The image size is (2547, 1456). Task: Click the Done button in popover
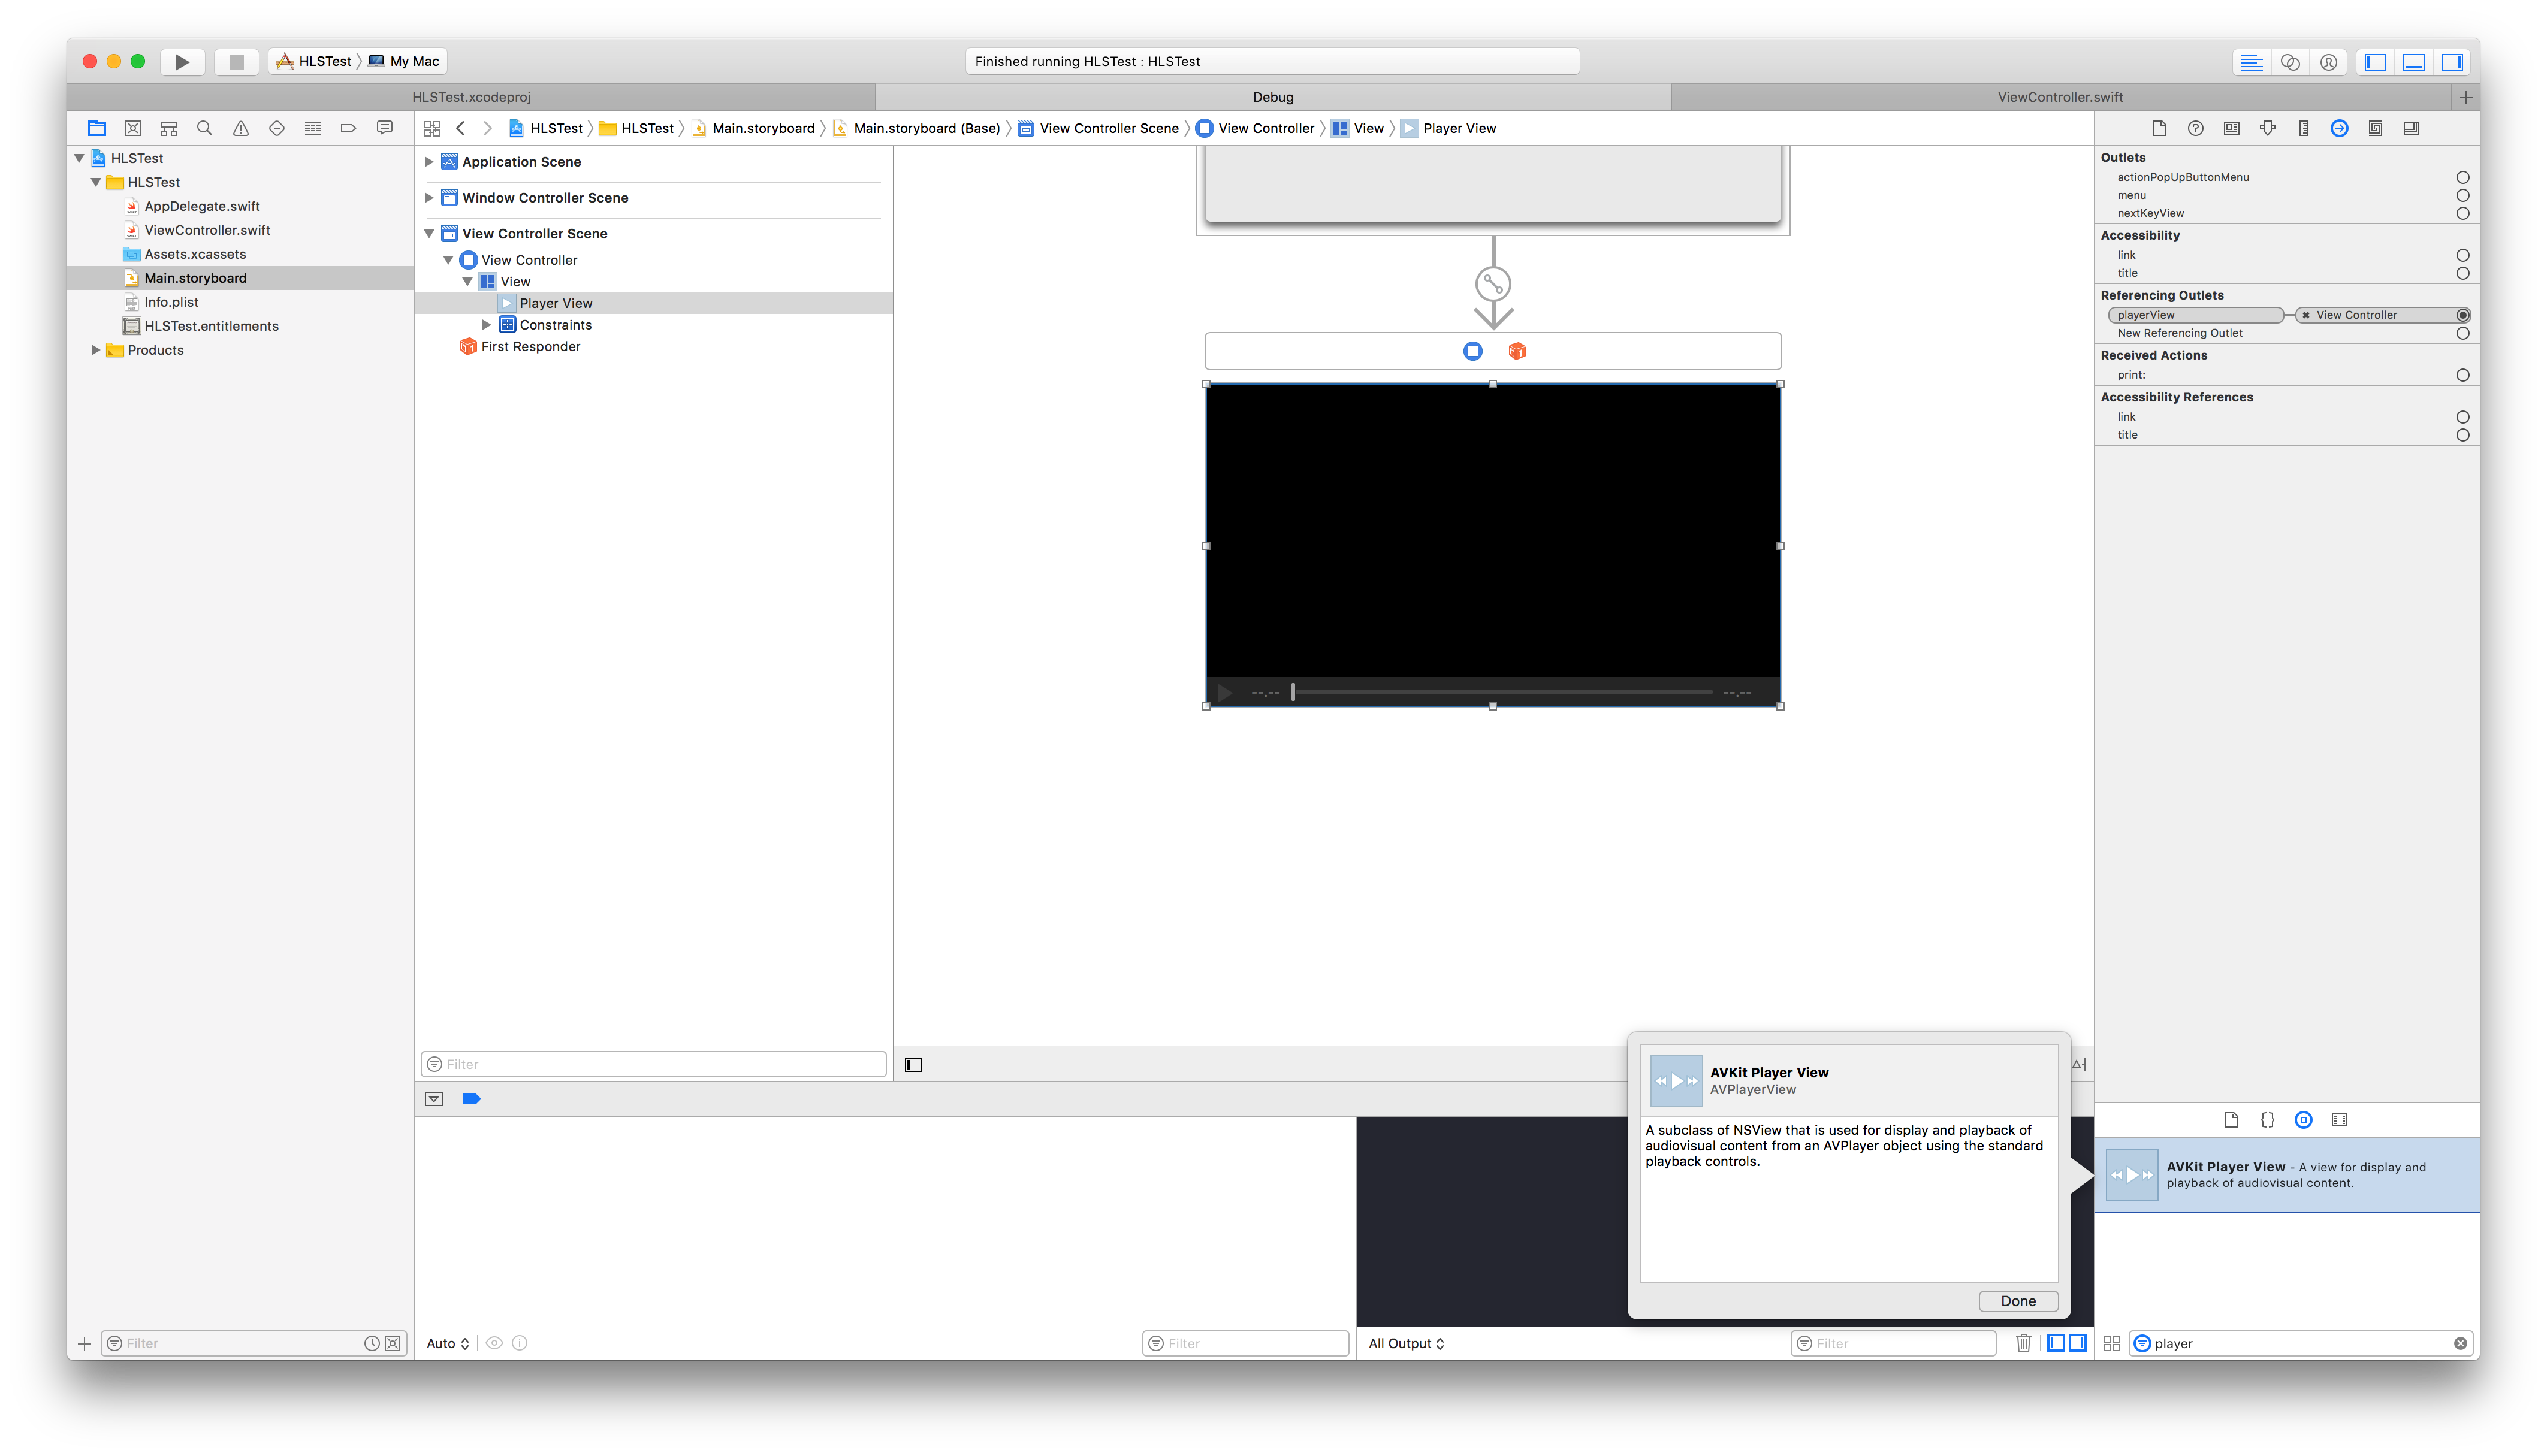coord(2017,1301)
